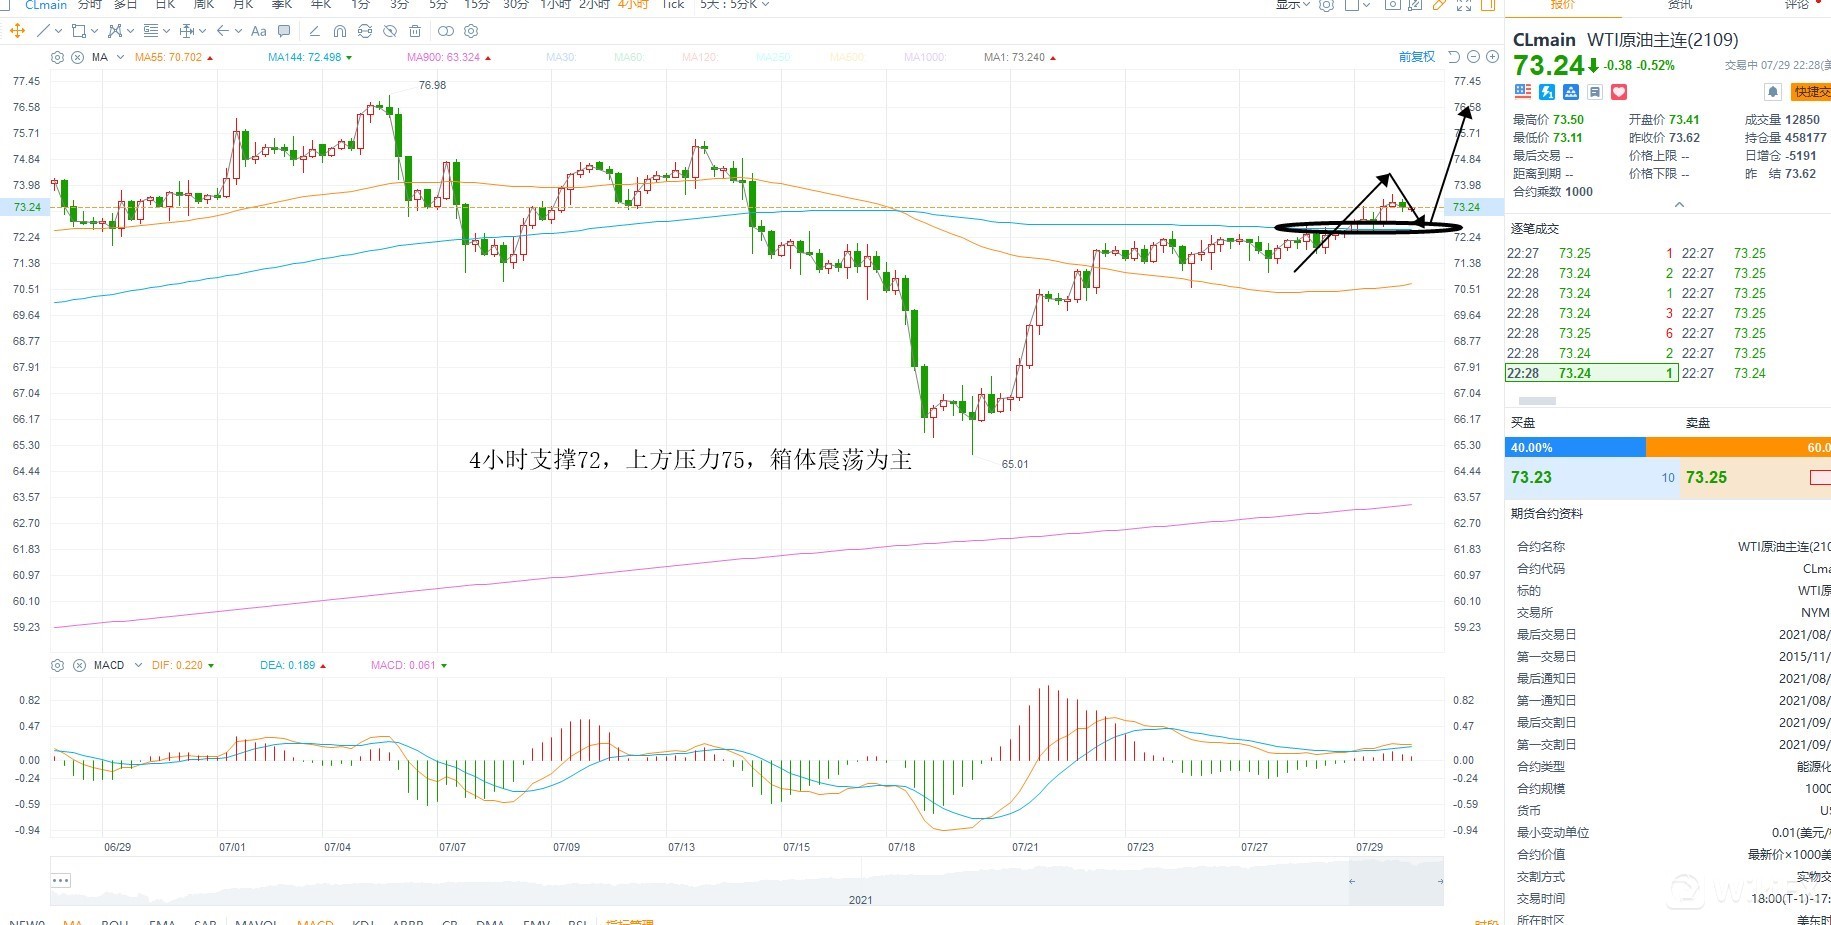Remove the MACD indicator

[79, 665]
